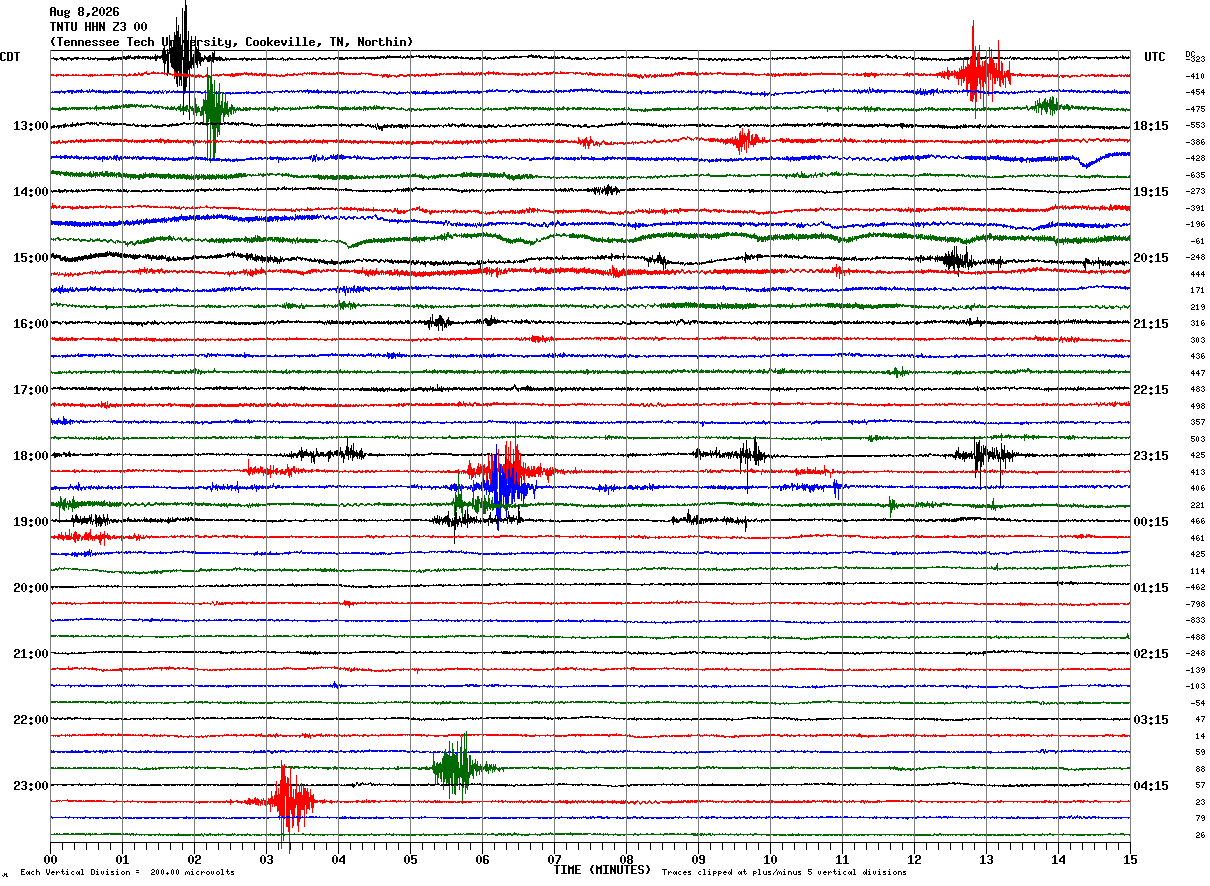
Task: Click the 18:15 UTC time label
Action: (1151, 126)
